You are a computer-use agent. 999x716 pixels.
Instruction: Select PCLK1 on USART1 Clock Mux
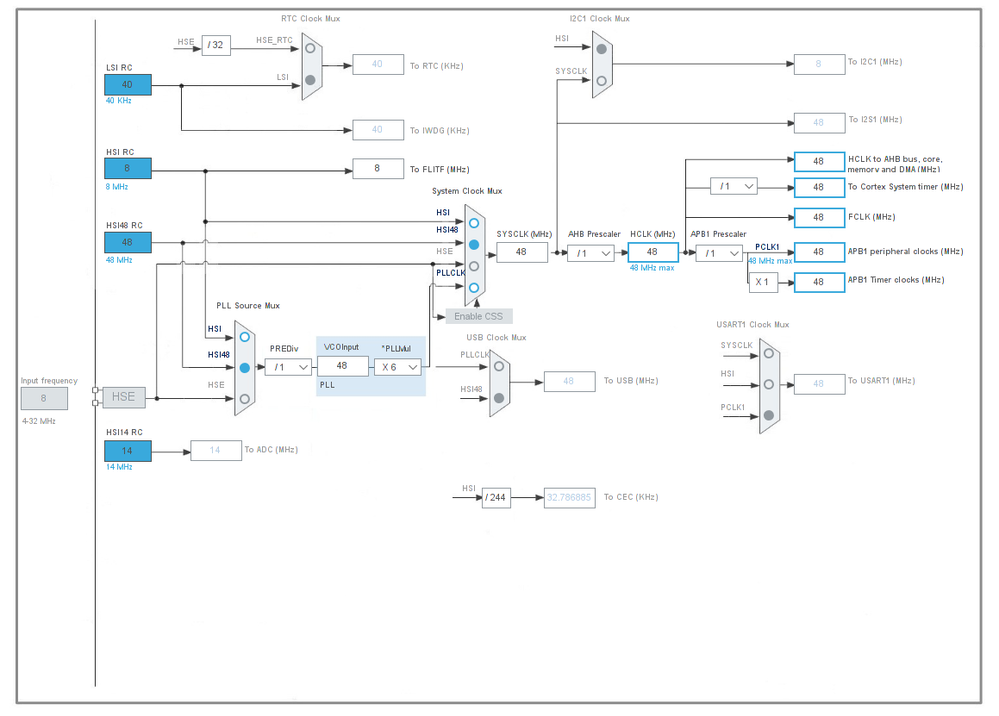pyautogui.click(x=769, y=415)
